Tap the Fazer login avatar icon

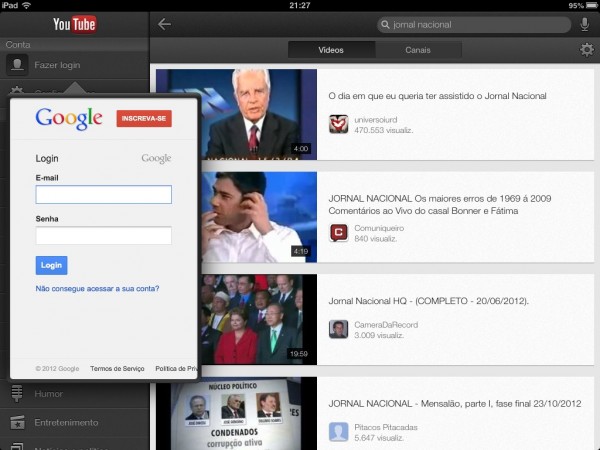coord(17,65)
